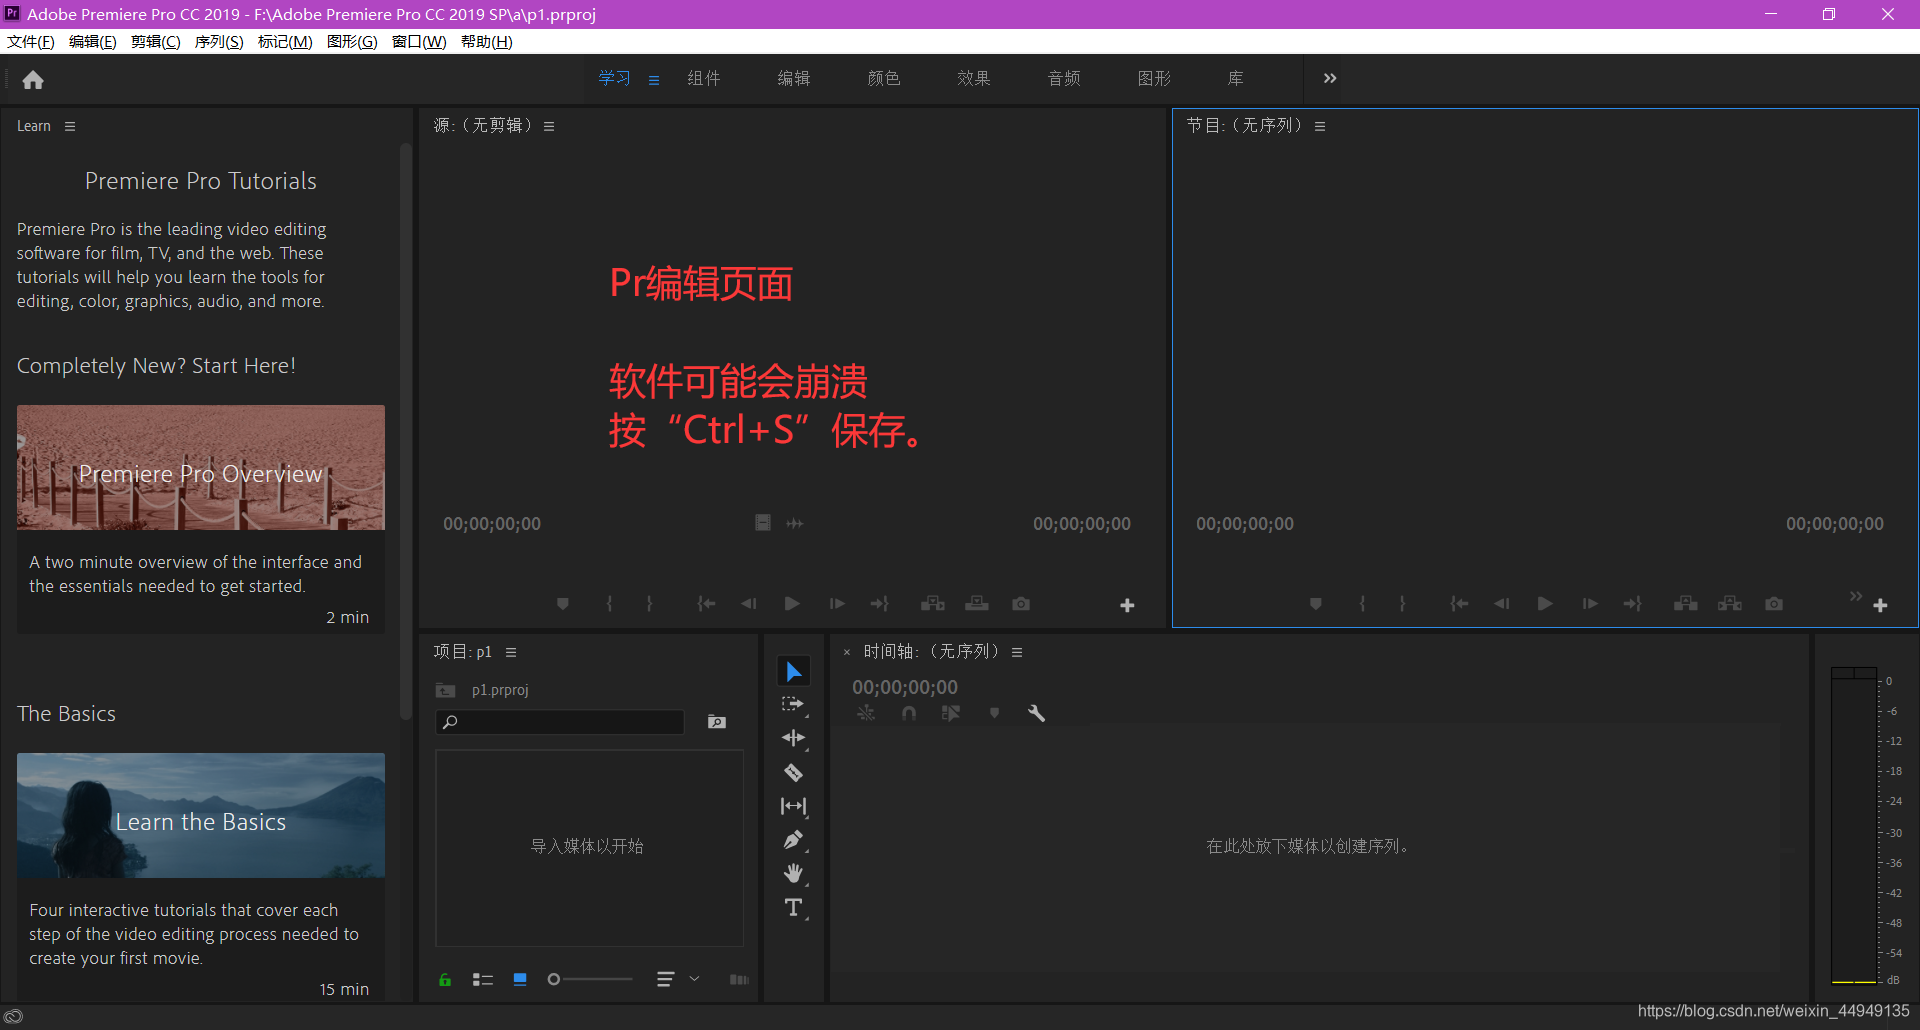Open the 序列(S) menu
Image resolution: width=1920 pixels, height=1030 pixels.
(219, 42)
